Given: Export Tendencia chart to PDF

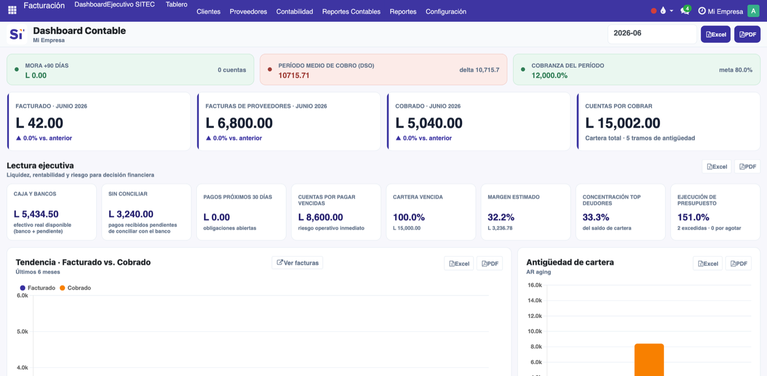Looking at the screenshot, I should pos(490,264).
